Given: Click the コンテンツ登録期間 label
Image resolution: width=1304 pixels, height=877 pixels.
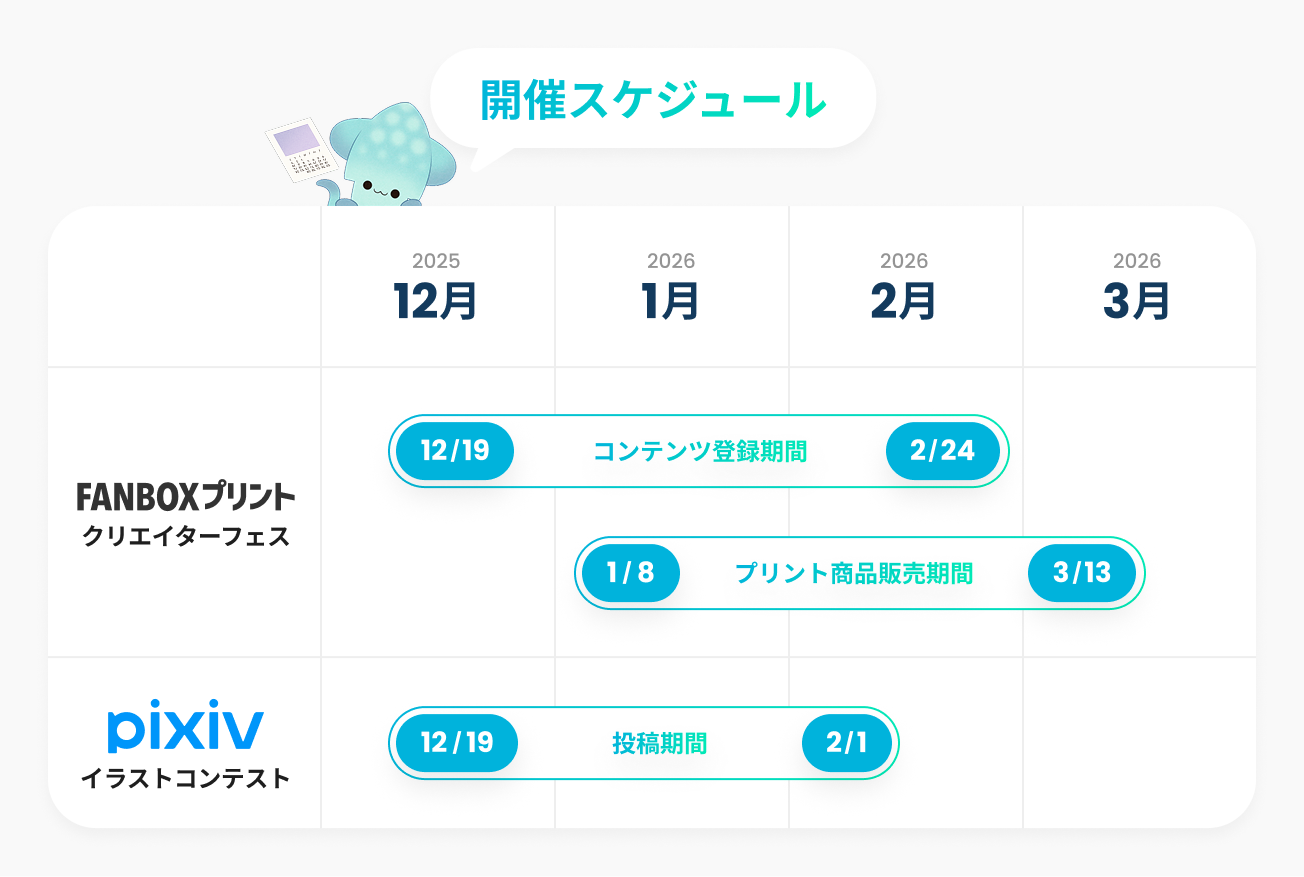Looking at the screenshot, I should tap(700, 452).
